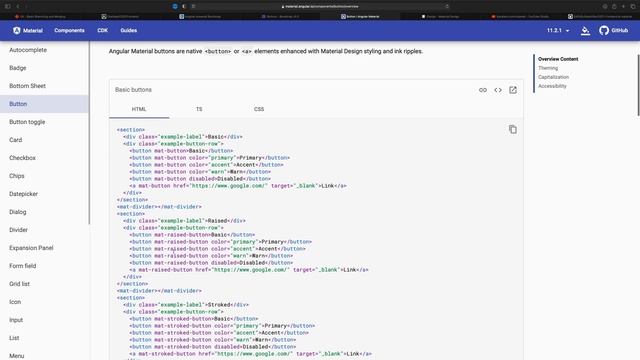The width and height of the screenshot is (640, 360).
Task: Open the Guides menu
Action: [129, 30]
